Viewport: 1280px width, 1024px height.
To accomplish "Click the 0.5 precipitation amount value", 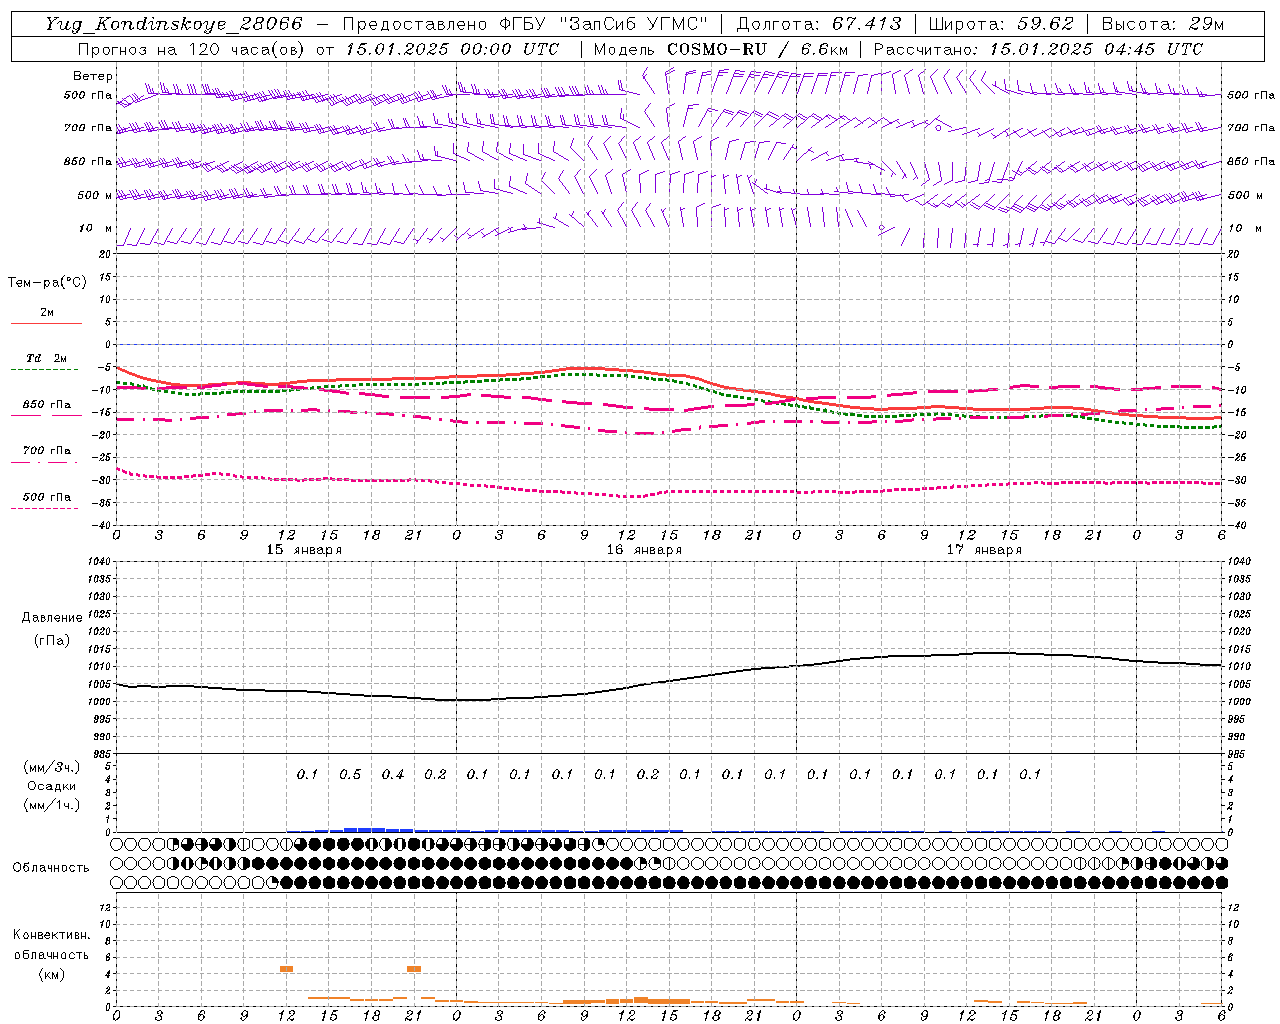I will (x=350, y=774).
